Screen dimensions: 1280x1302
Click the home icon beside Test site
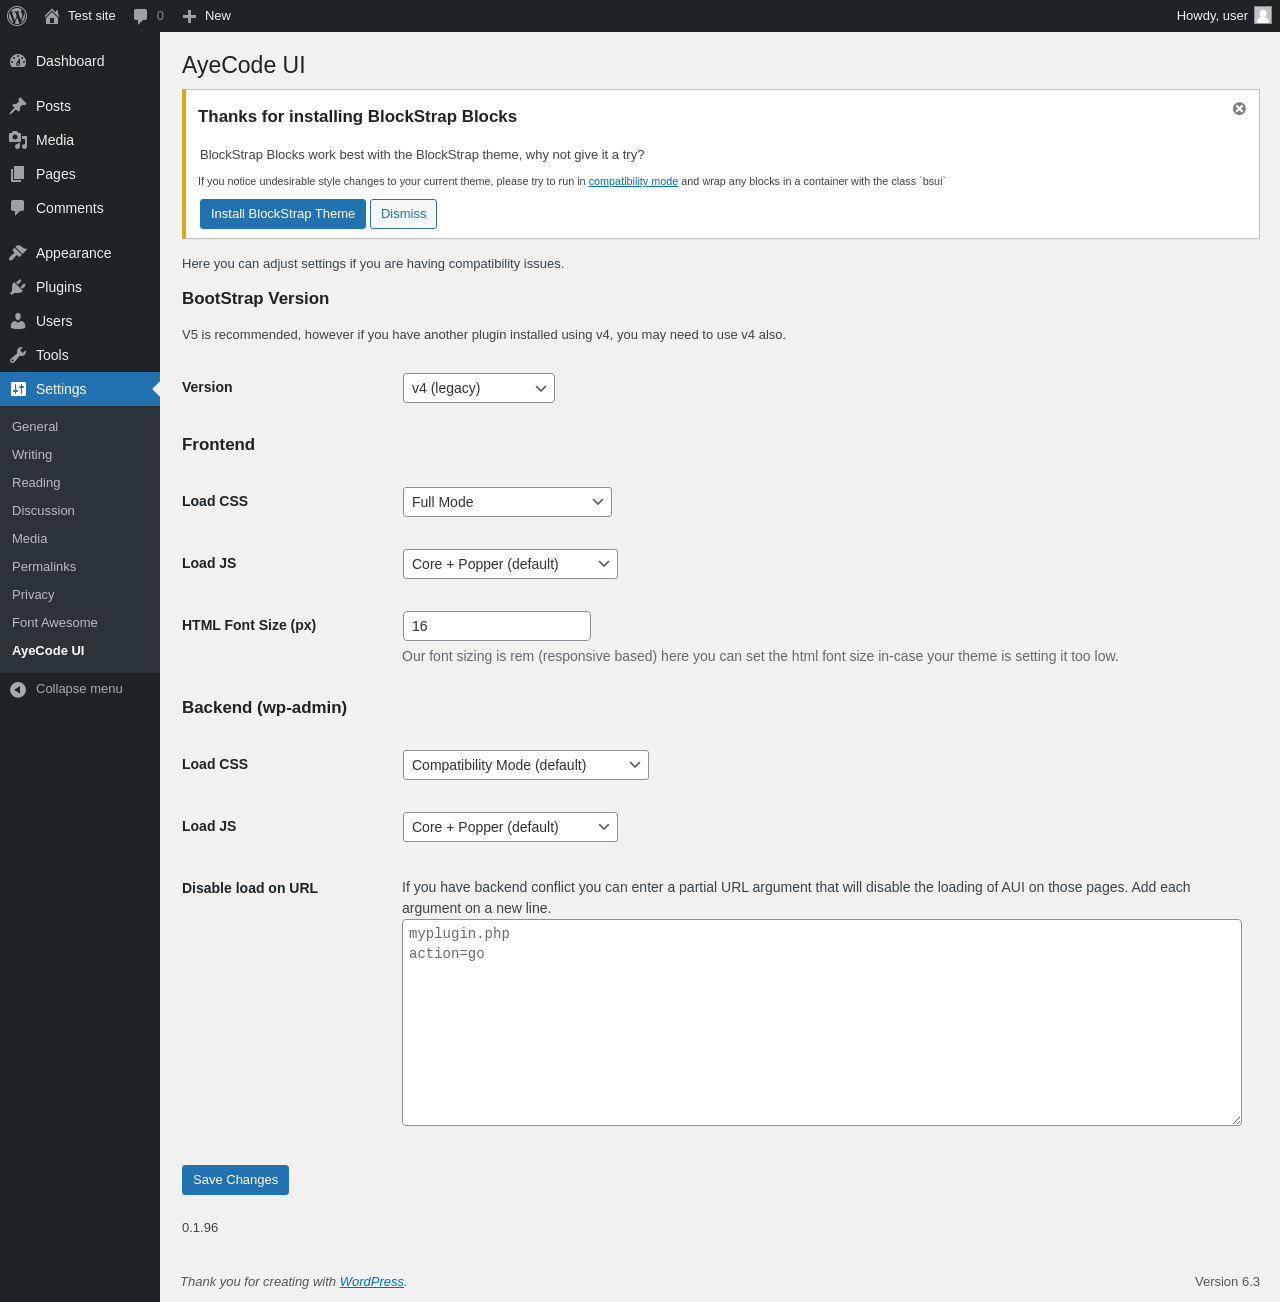point(52,16)
